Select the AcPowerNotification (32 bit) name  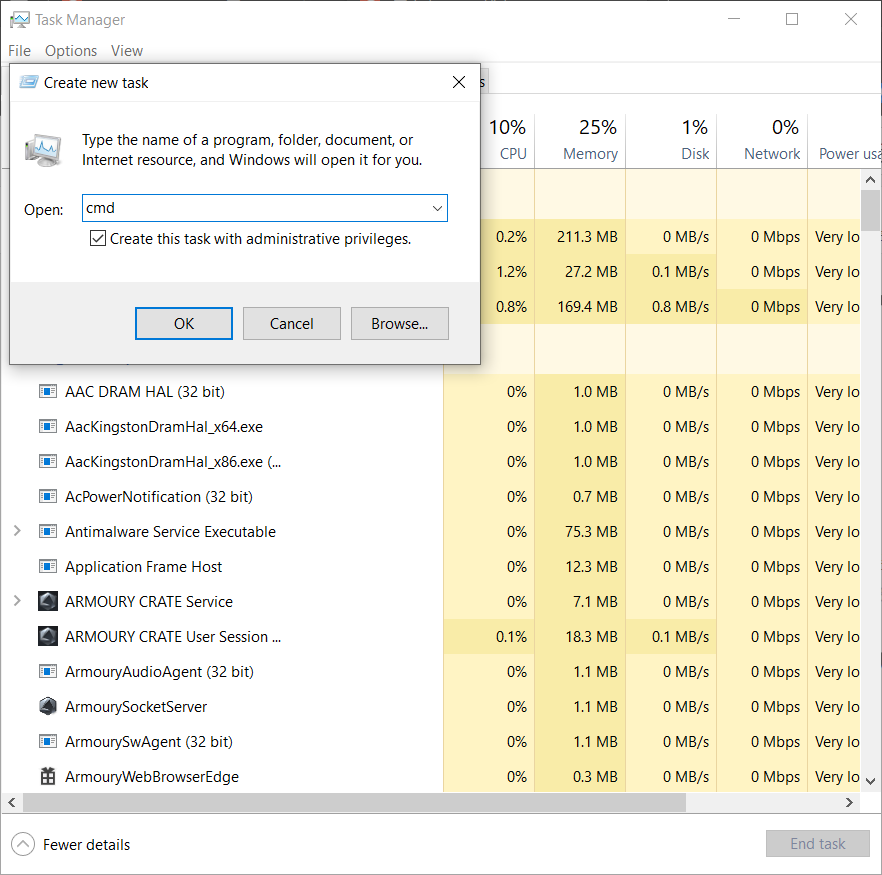click(159, 497)
